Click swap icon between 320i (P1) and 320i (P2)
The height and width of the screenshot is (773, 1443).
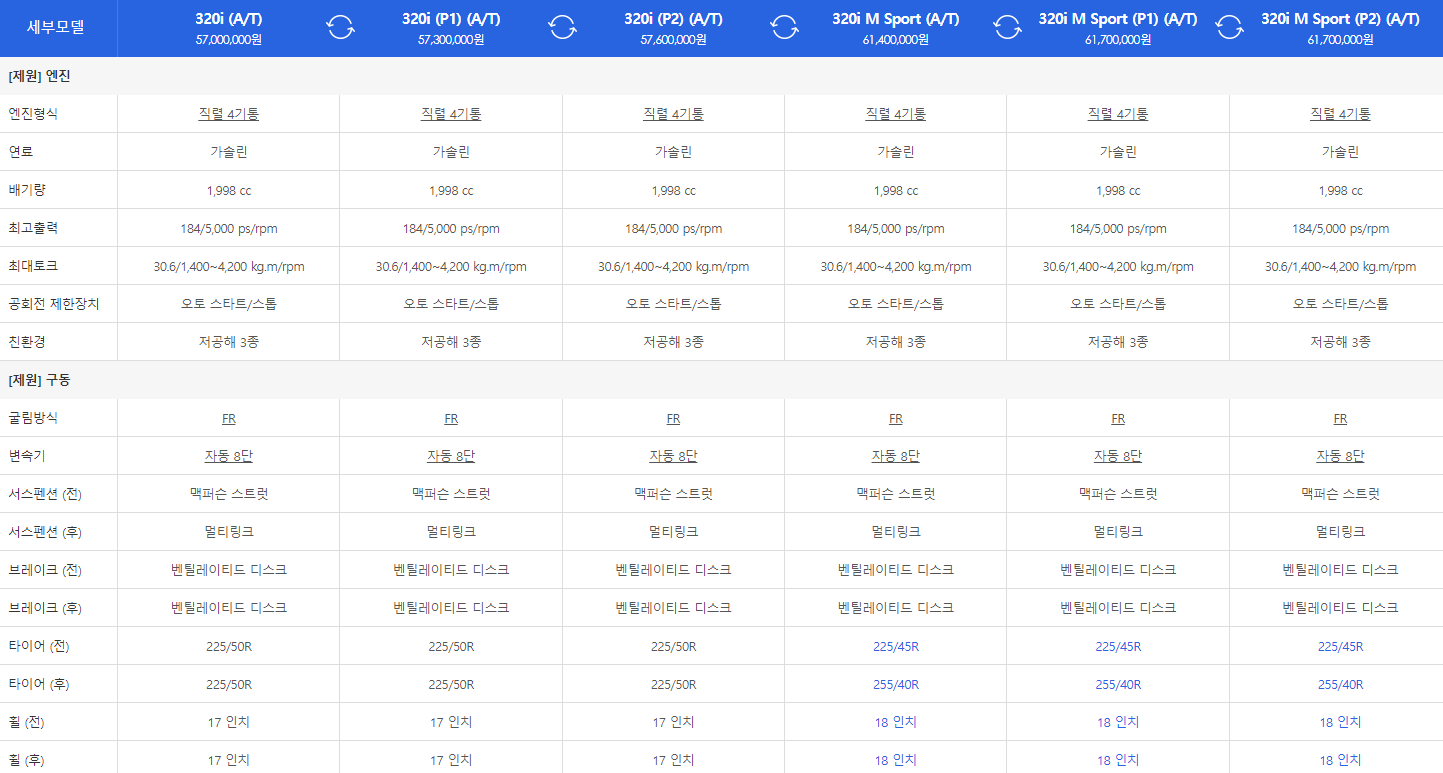click(563, 28)
